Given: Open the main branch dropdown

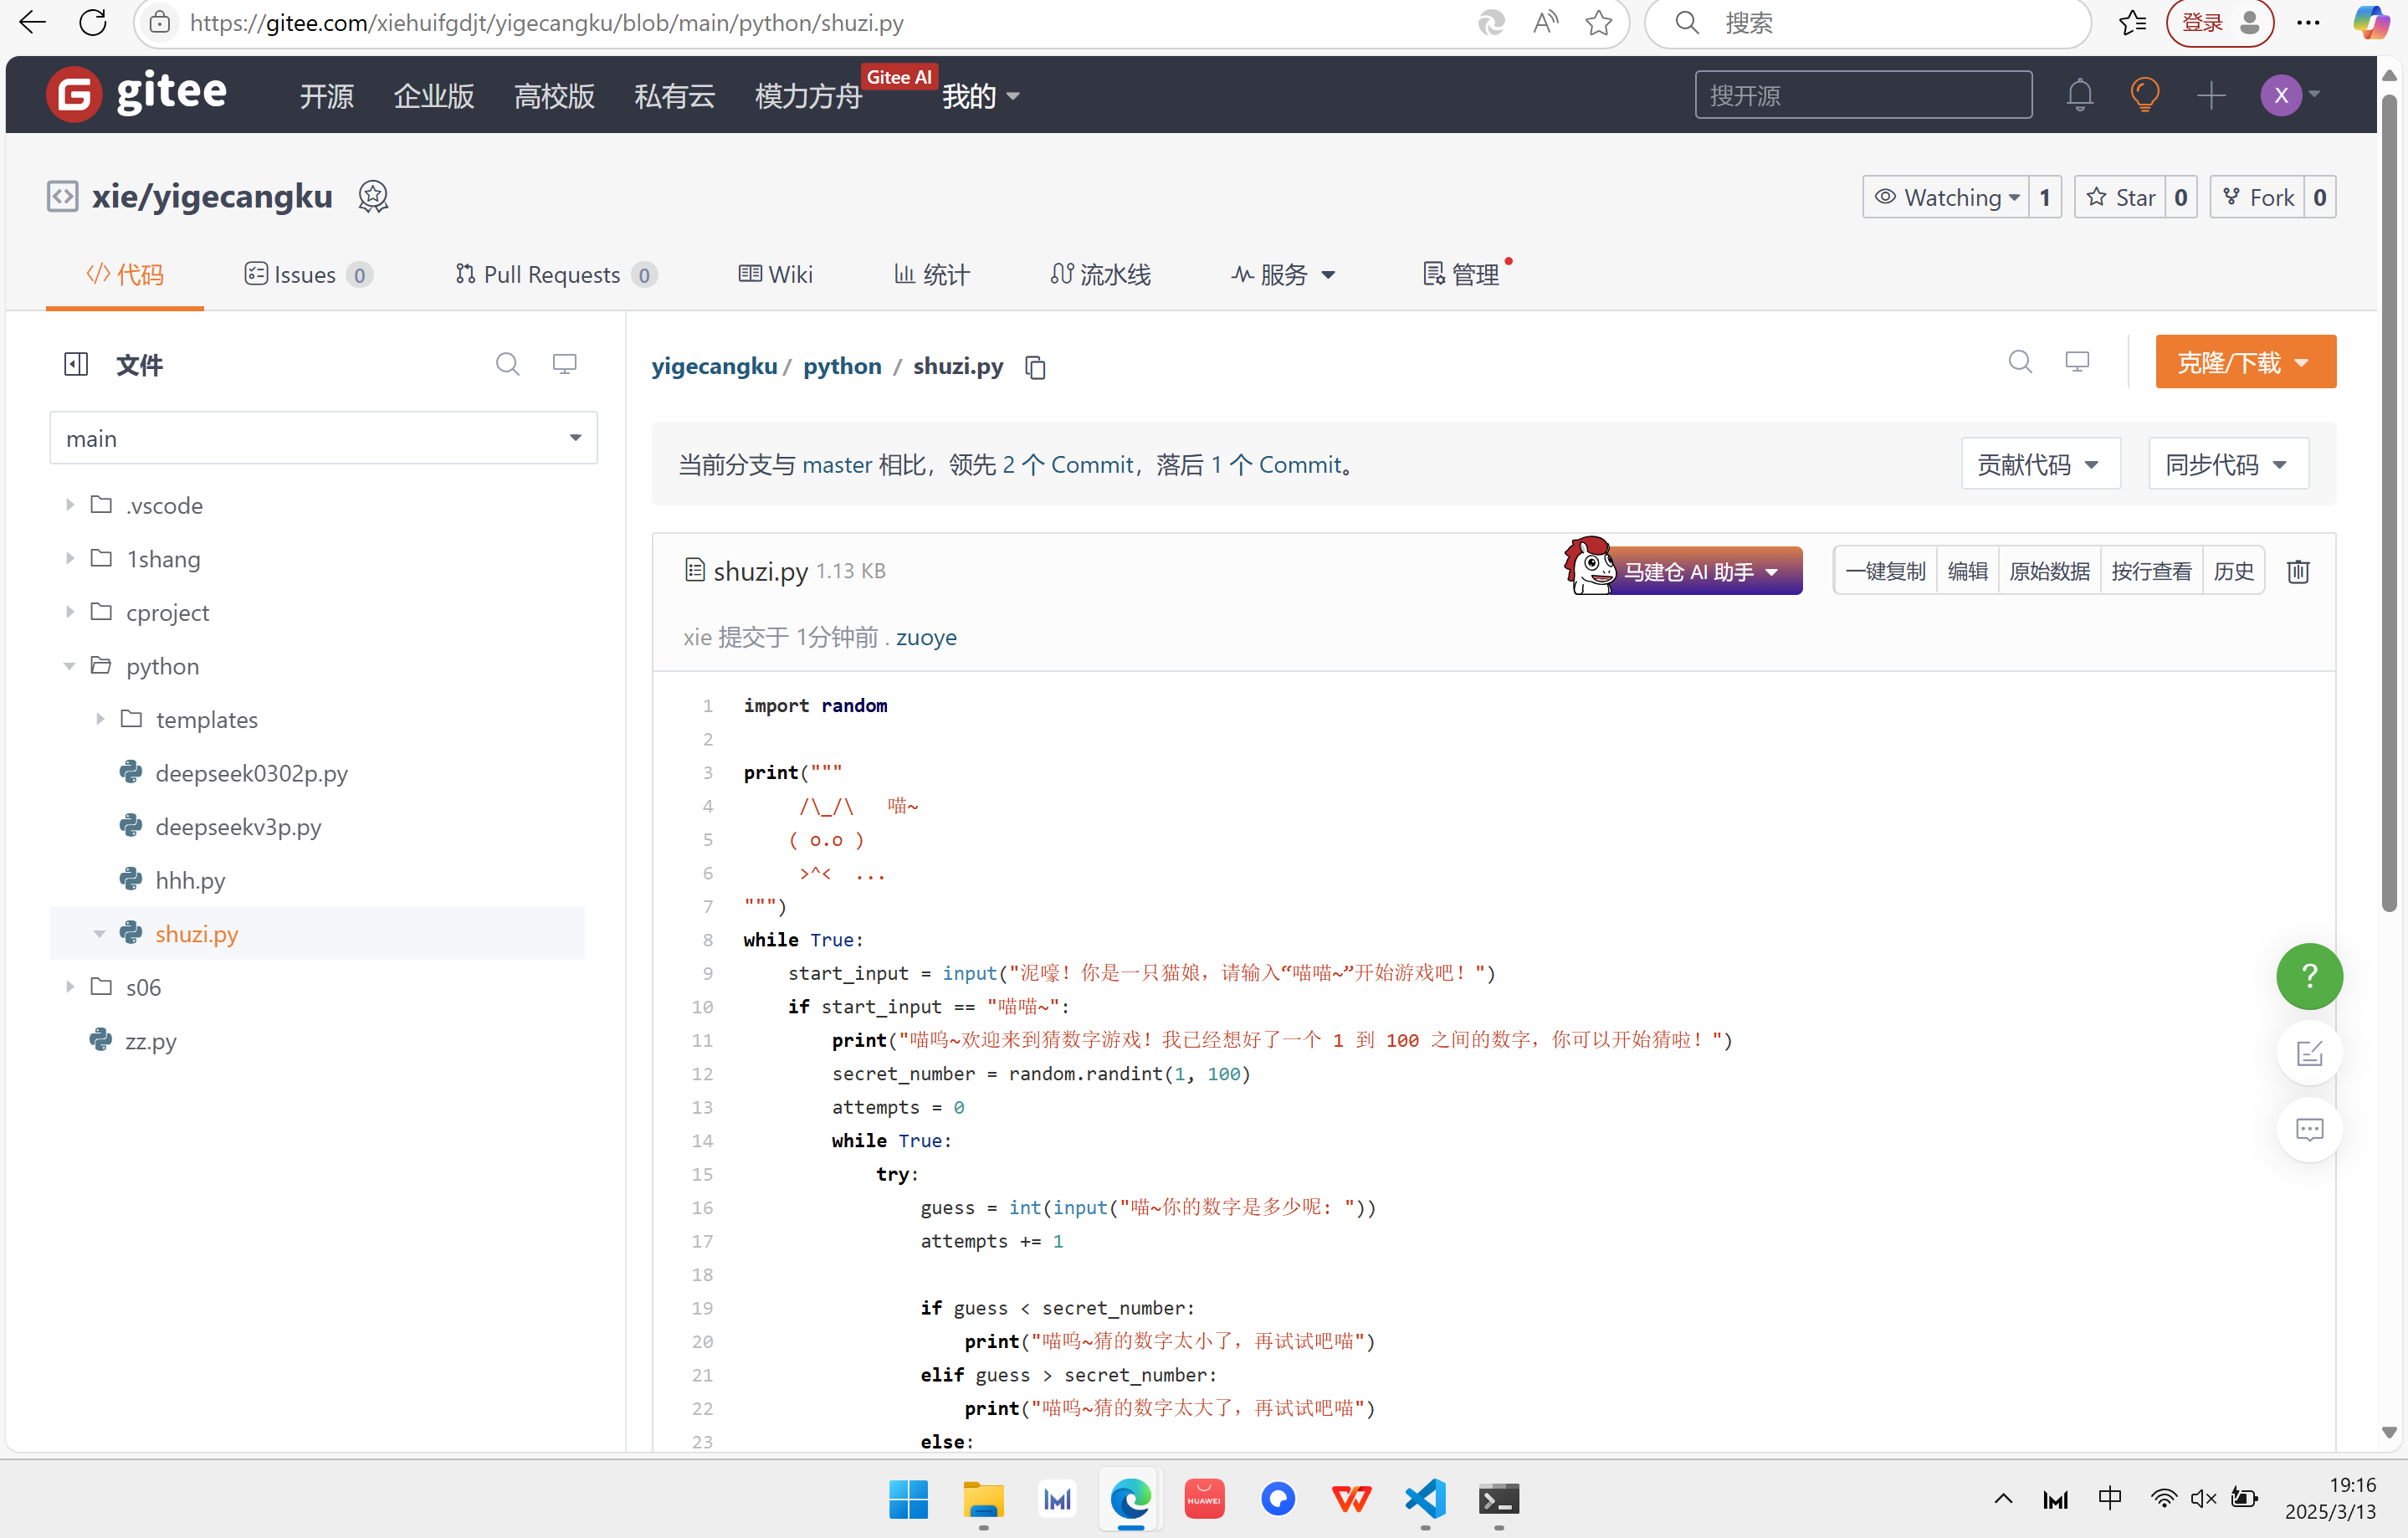Looking at the screenshot, I should [x=323, y=438].
